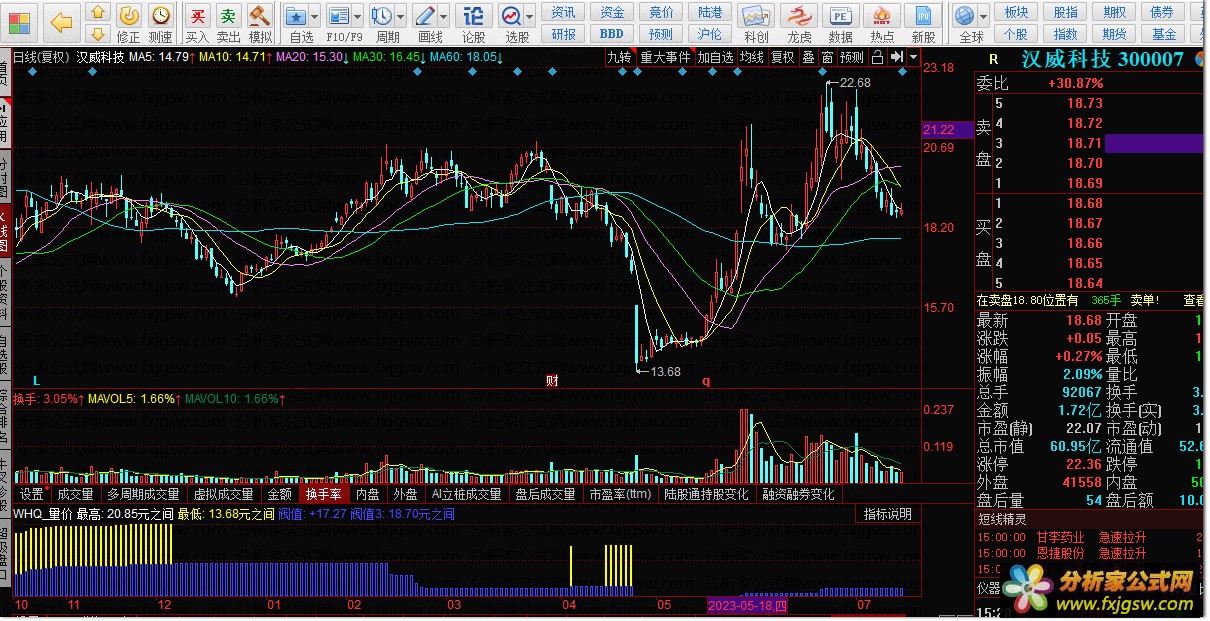Expand the 全球 globe dropdown arrow
This screenshot has height=621, width=1210.
[x=984, y=17]
